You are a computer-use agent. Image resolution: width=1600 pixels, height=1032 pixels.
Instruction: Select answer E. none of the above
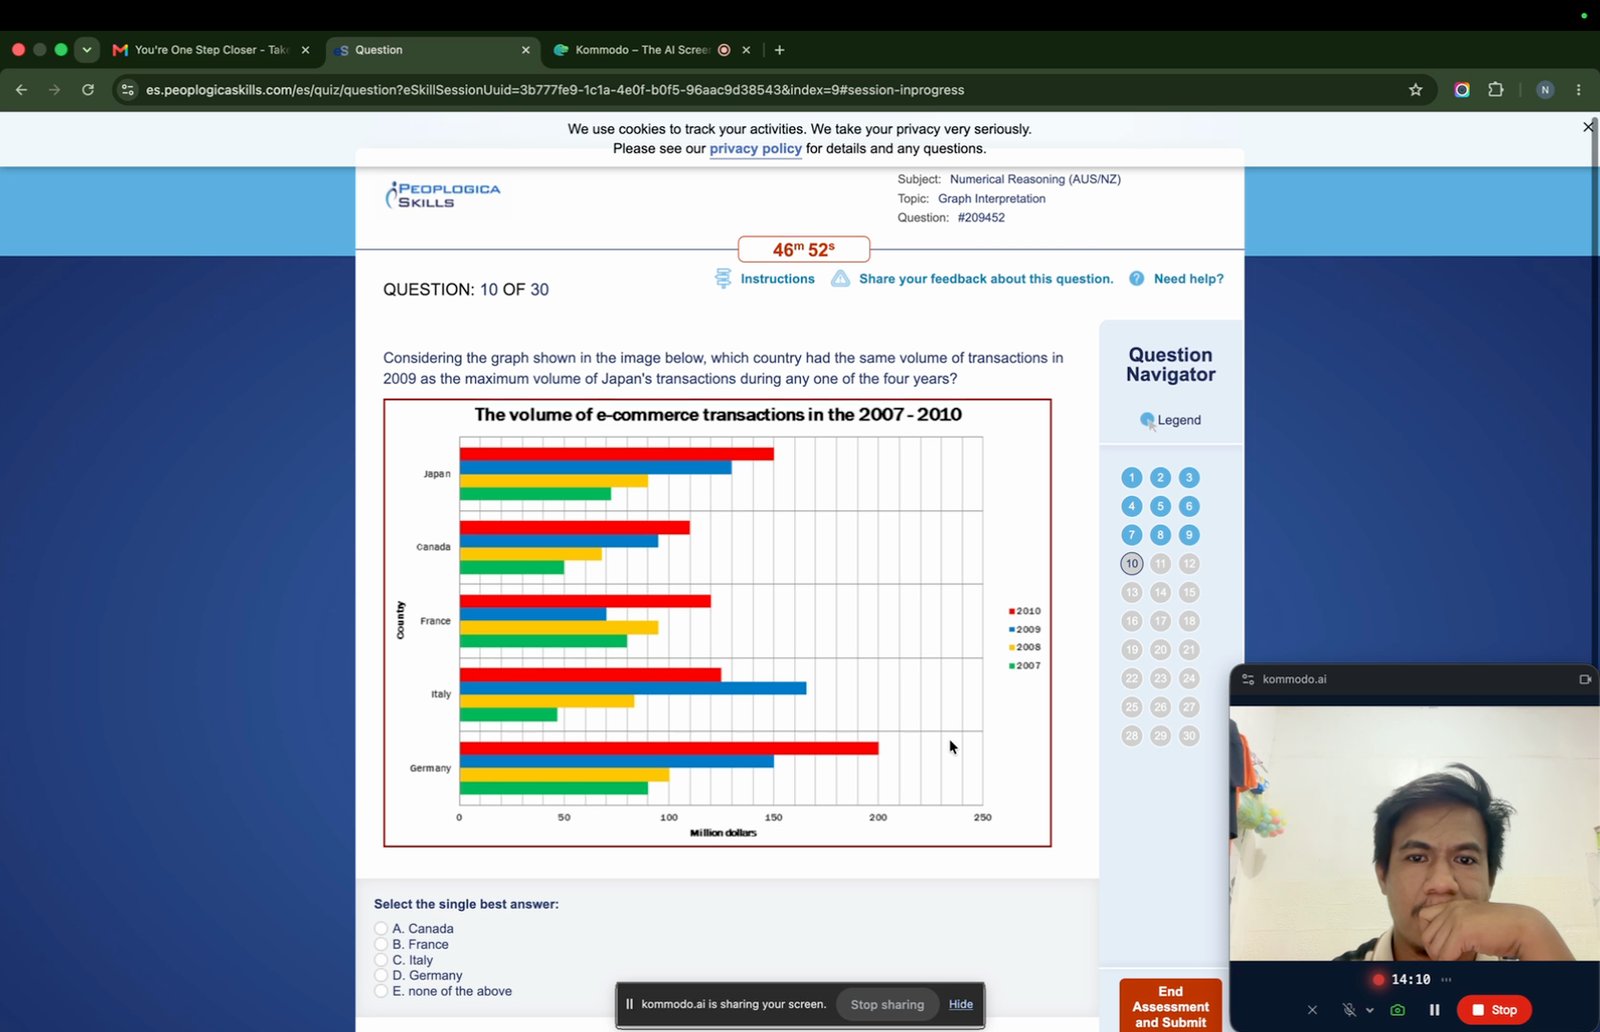pyautogui.click(x=381, y=990)
